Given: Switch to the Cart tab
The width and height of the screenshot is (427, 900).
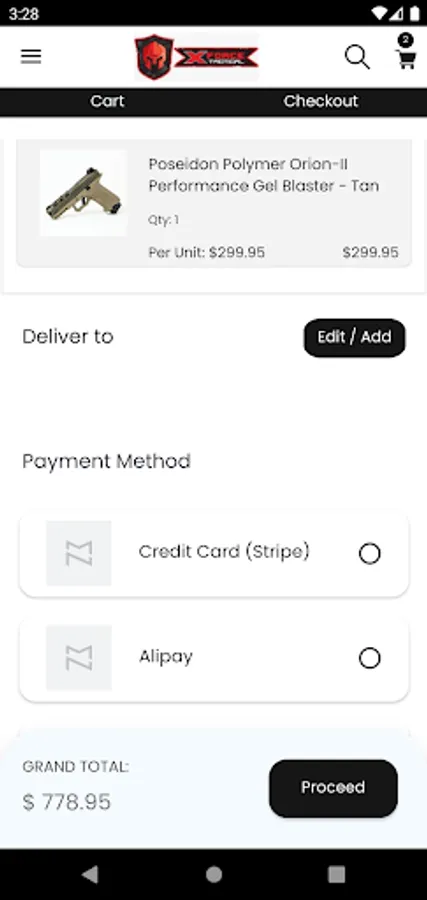Looking at the screenshot, I should point(107,102).
